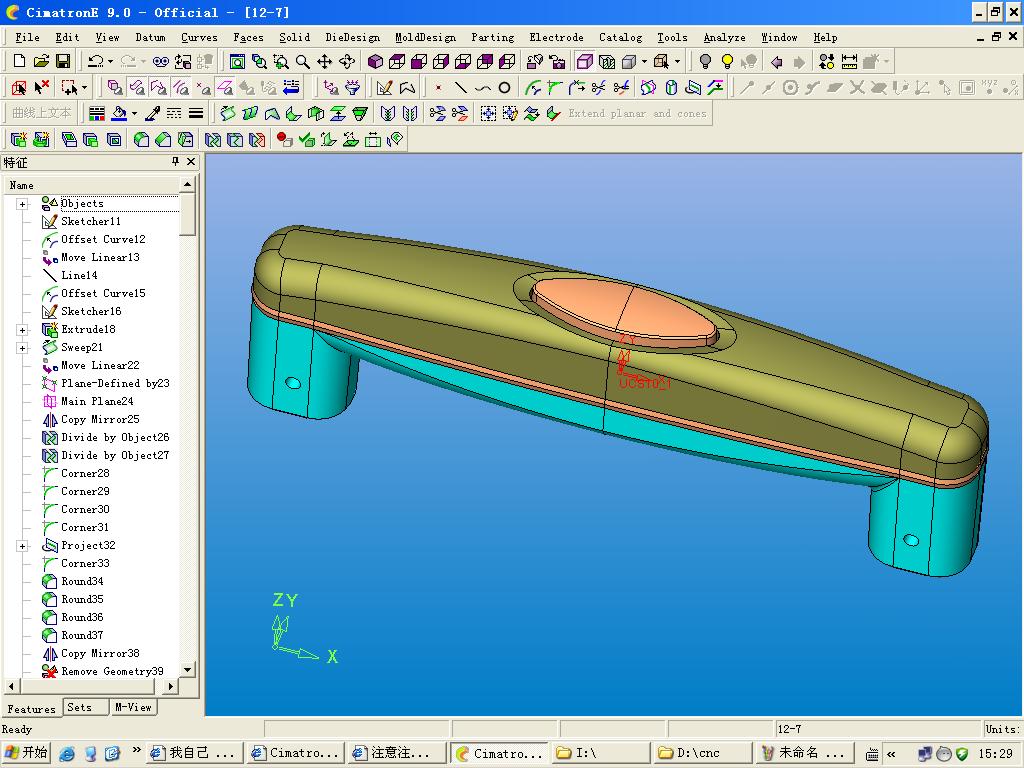Create a new file with the New icon

pyautogui.click(x=19, y=61)
